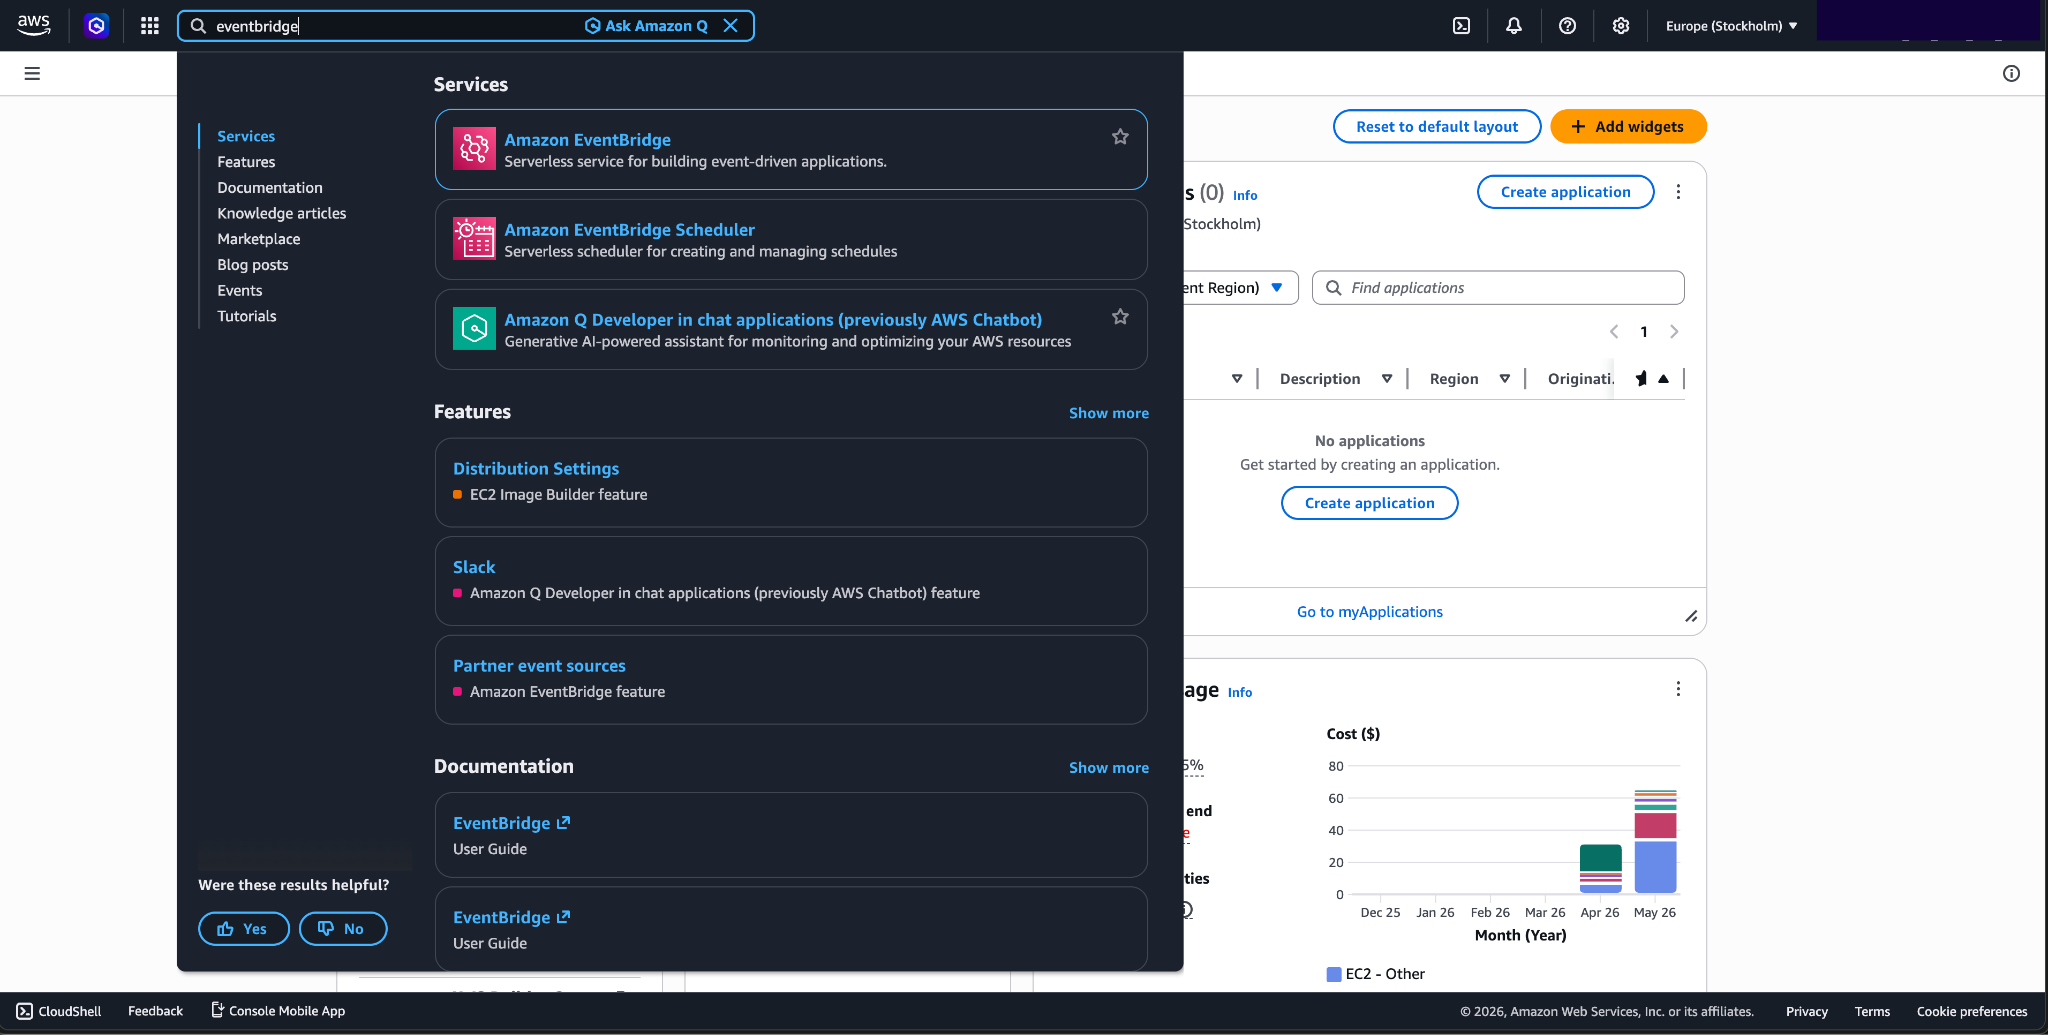Select the Marketplace search category
The height and width of the screenshot is (1035, 2048).
pyautogui.click(x=259, y=239)
